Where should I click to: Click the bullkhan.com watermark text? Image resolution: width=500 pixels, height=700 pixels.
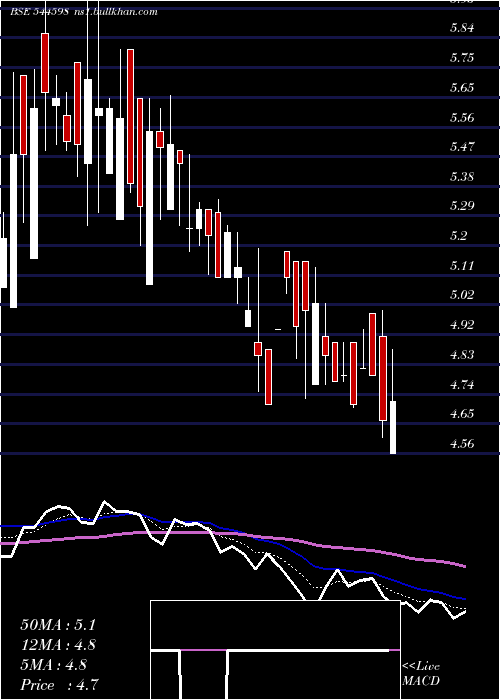pyautogui.click(x=114, y=12)
